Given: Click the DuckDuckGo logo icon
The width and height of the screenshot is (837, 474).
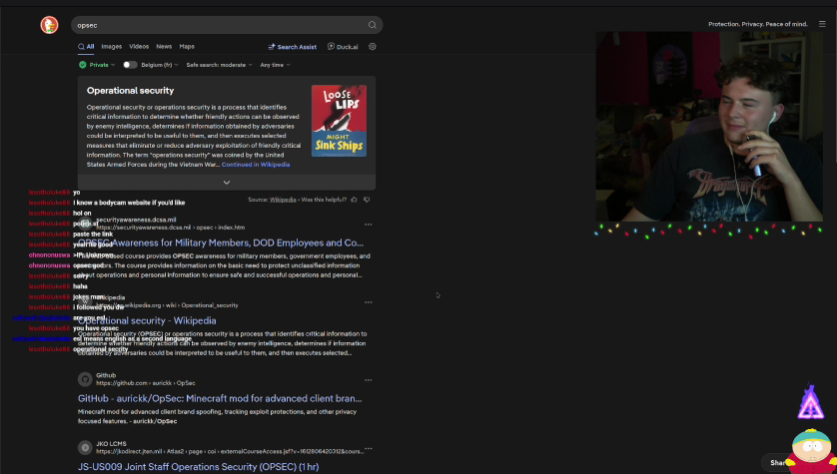Looking at the screenshot, I should pos(49,25).
